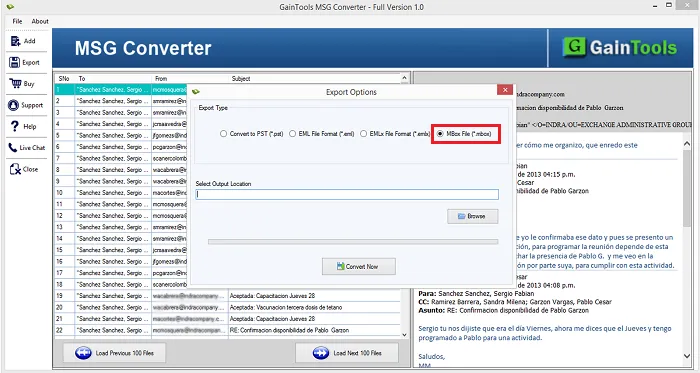Start Live Chat via phone icon
700x373 pixels.
click(x=13, y=148)
